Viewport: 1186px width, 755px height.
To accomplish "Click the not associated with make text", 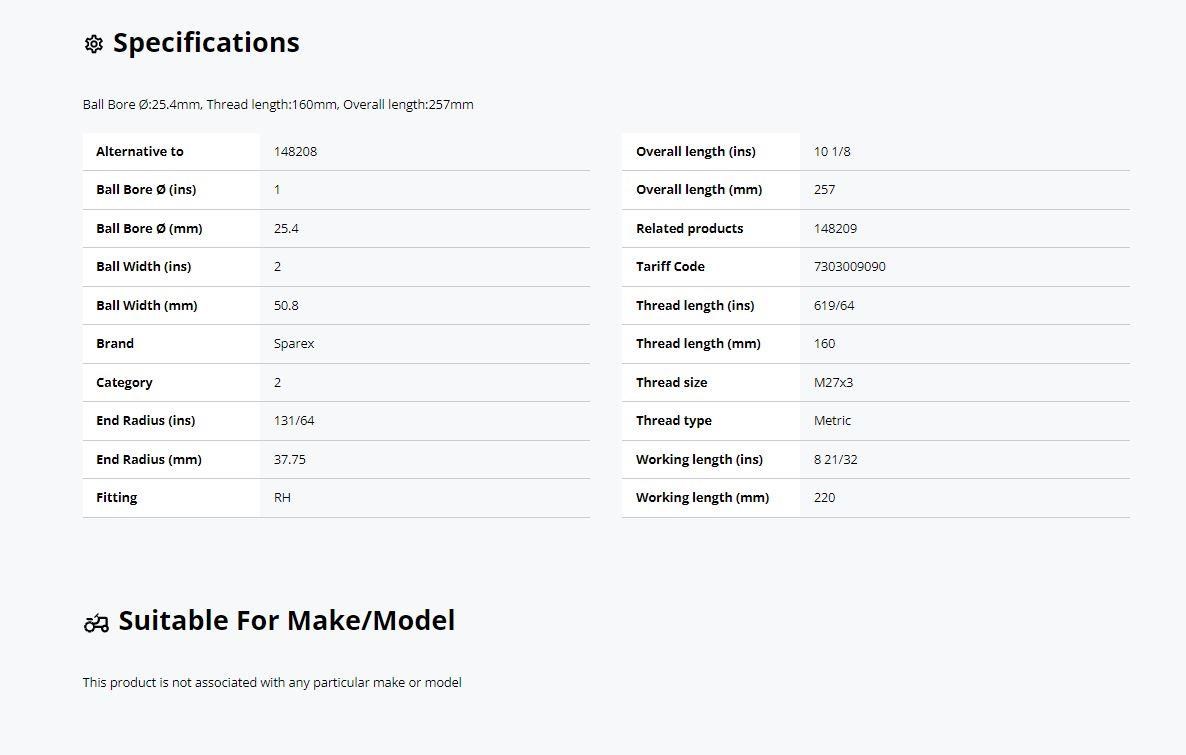I will pyautogui.click(x=272, y=682).
